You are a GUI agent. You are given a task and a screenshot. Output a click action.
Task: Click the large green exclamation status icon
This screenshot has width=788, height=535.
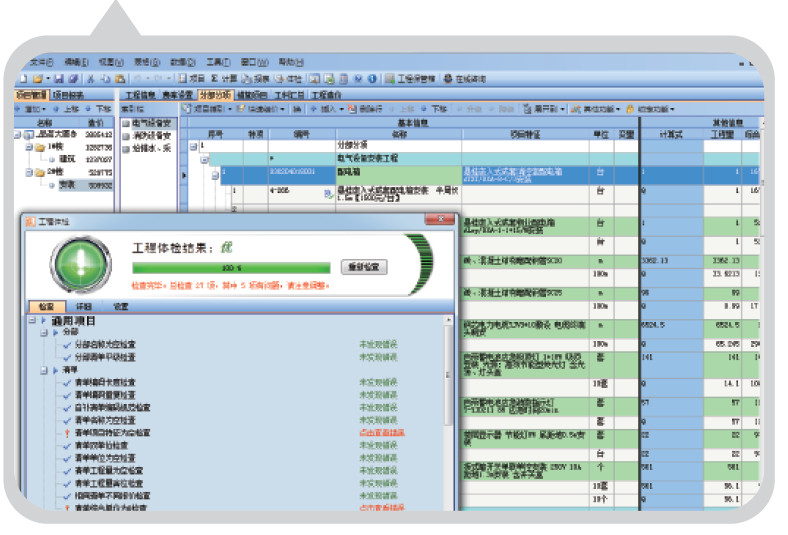click(76, 264)
